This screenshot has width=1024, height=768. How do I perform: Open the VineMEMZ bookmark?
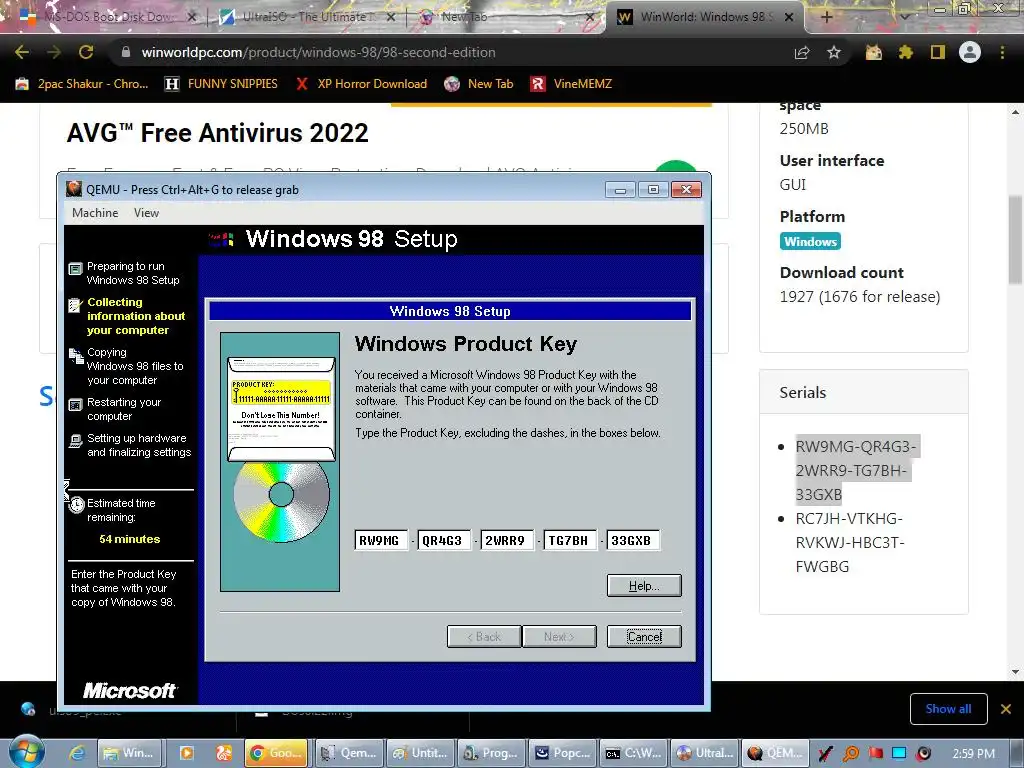[x=571, y=84]
